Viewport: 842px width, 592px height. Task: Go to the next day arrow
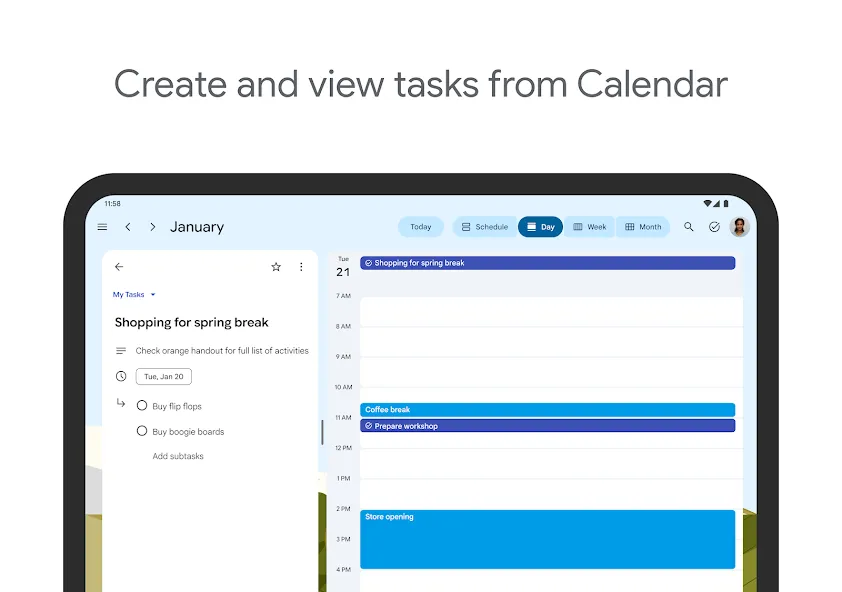(153, 227)
